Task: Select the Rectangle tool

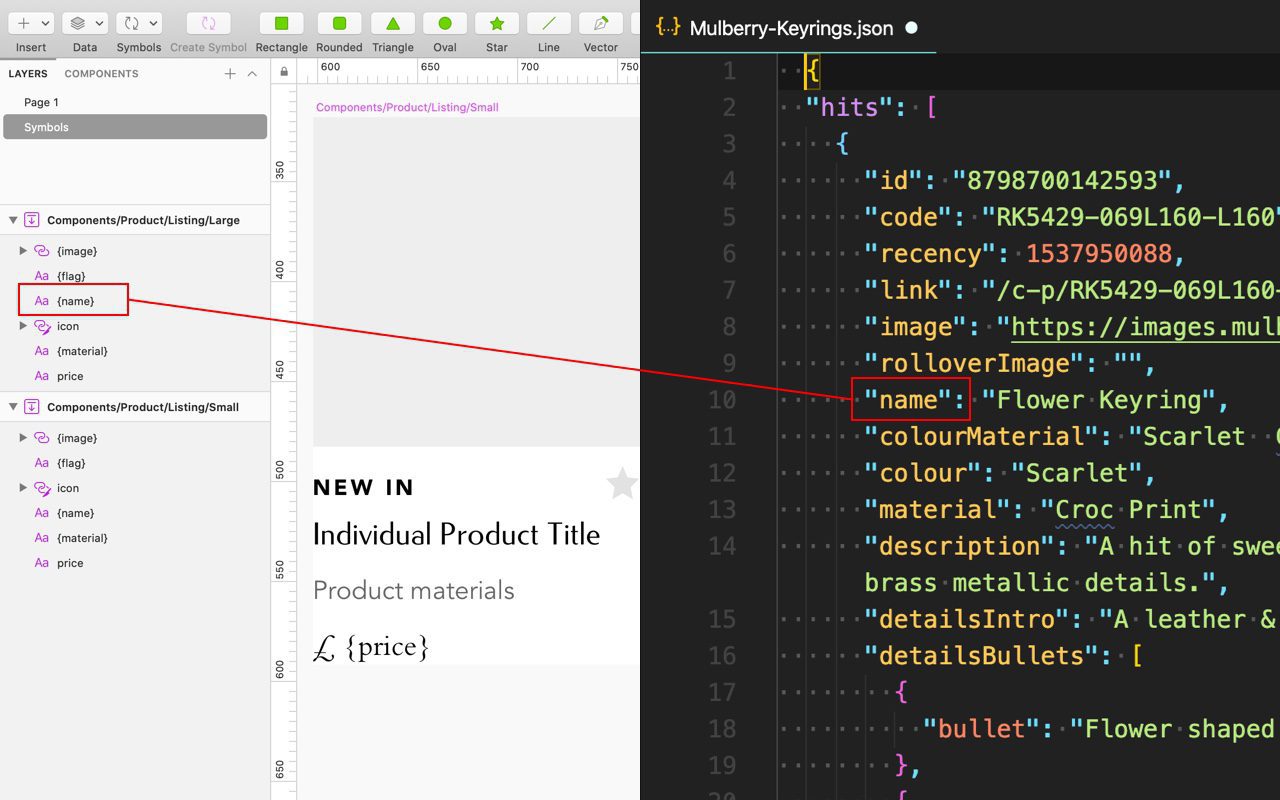Action: coord(281,22)
